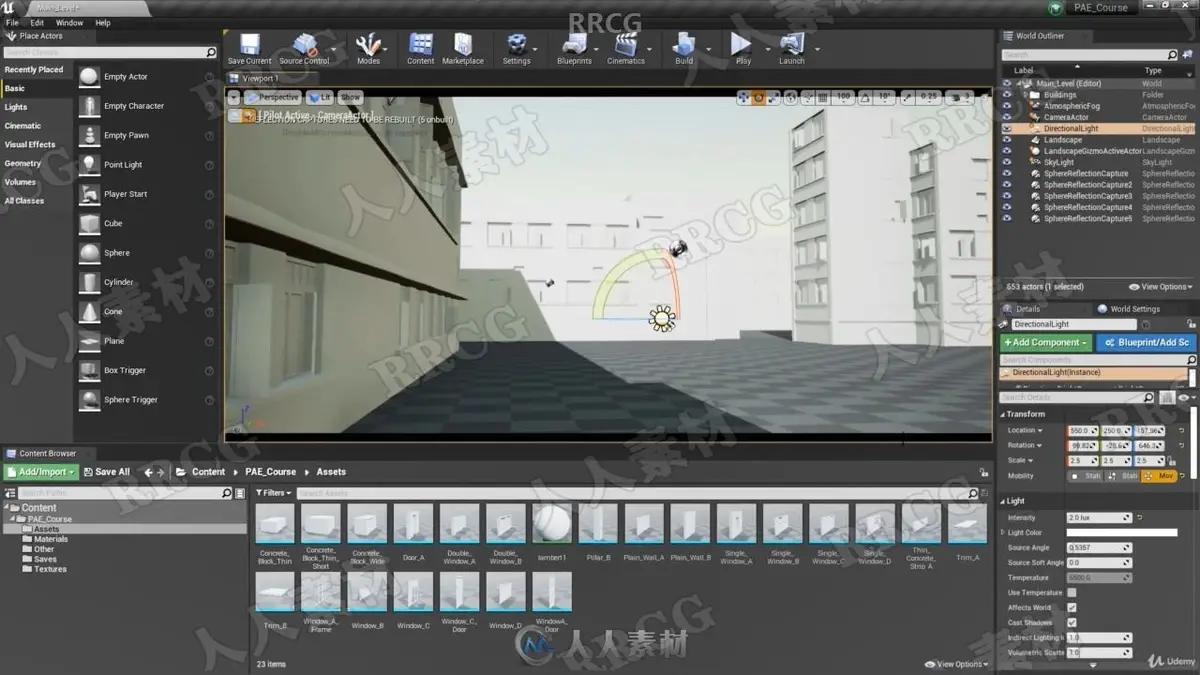This screenshot has height=675, width=1200.
Task: Open the Help menu
Action: (x=103, y=22)
